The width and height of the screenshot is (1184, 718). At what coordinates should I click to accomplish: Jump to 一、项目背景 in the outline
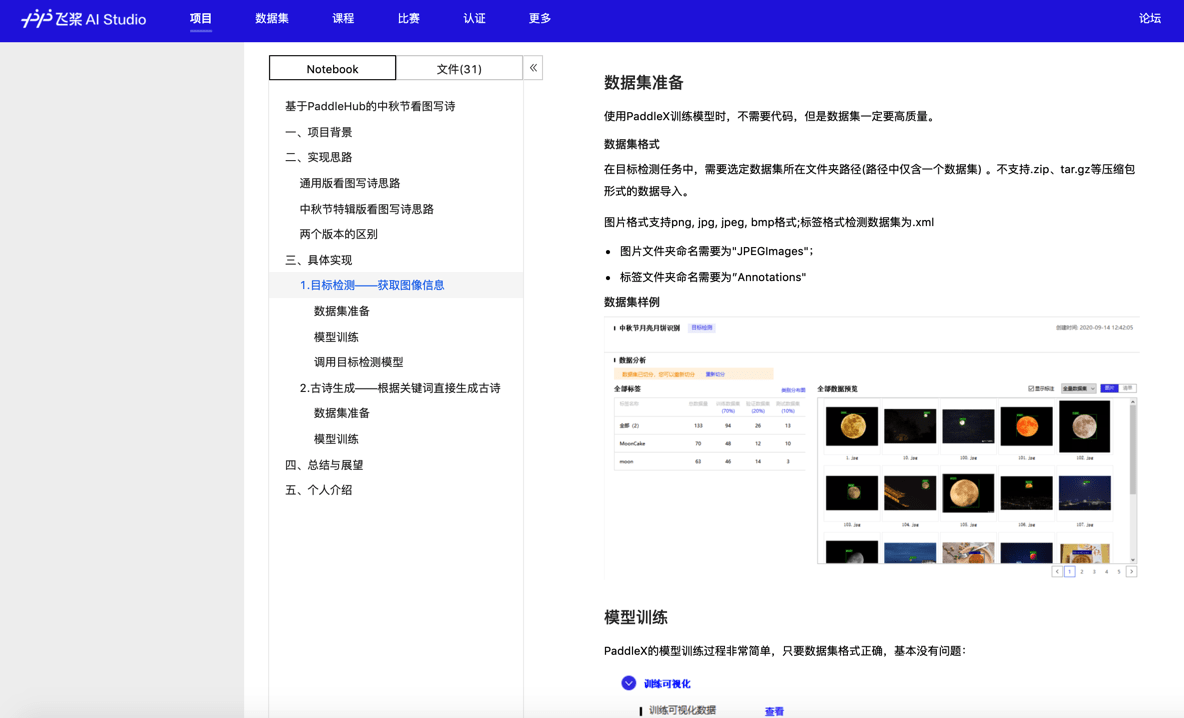click(319, 132)
